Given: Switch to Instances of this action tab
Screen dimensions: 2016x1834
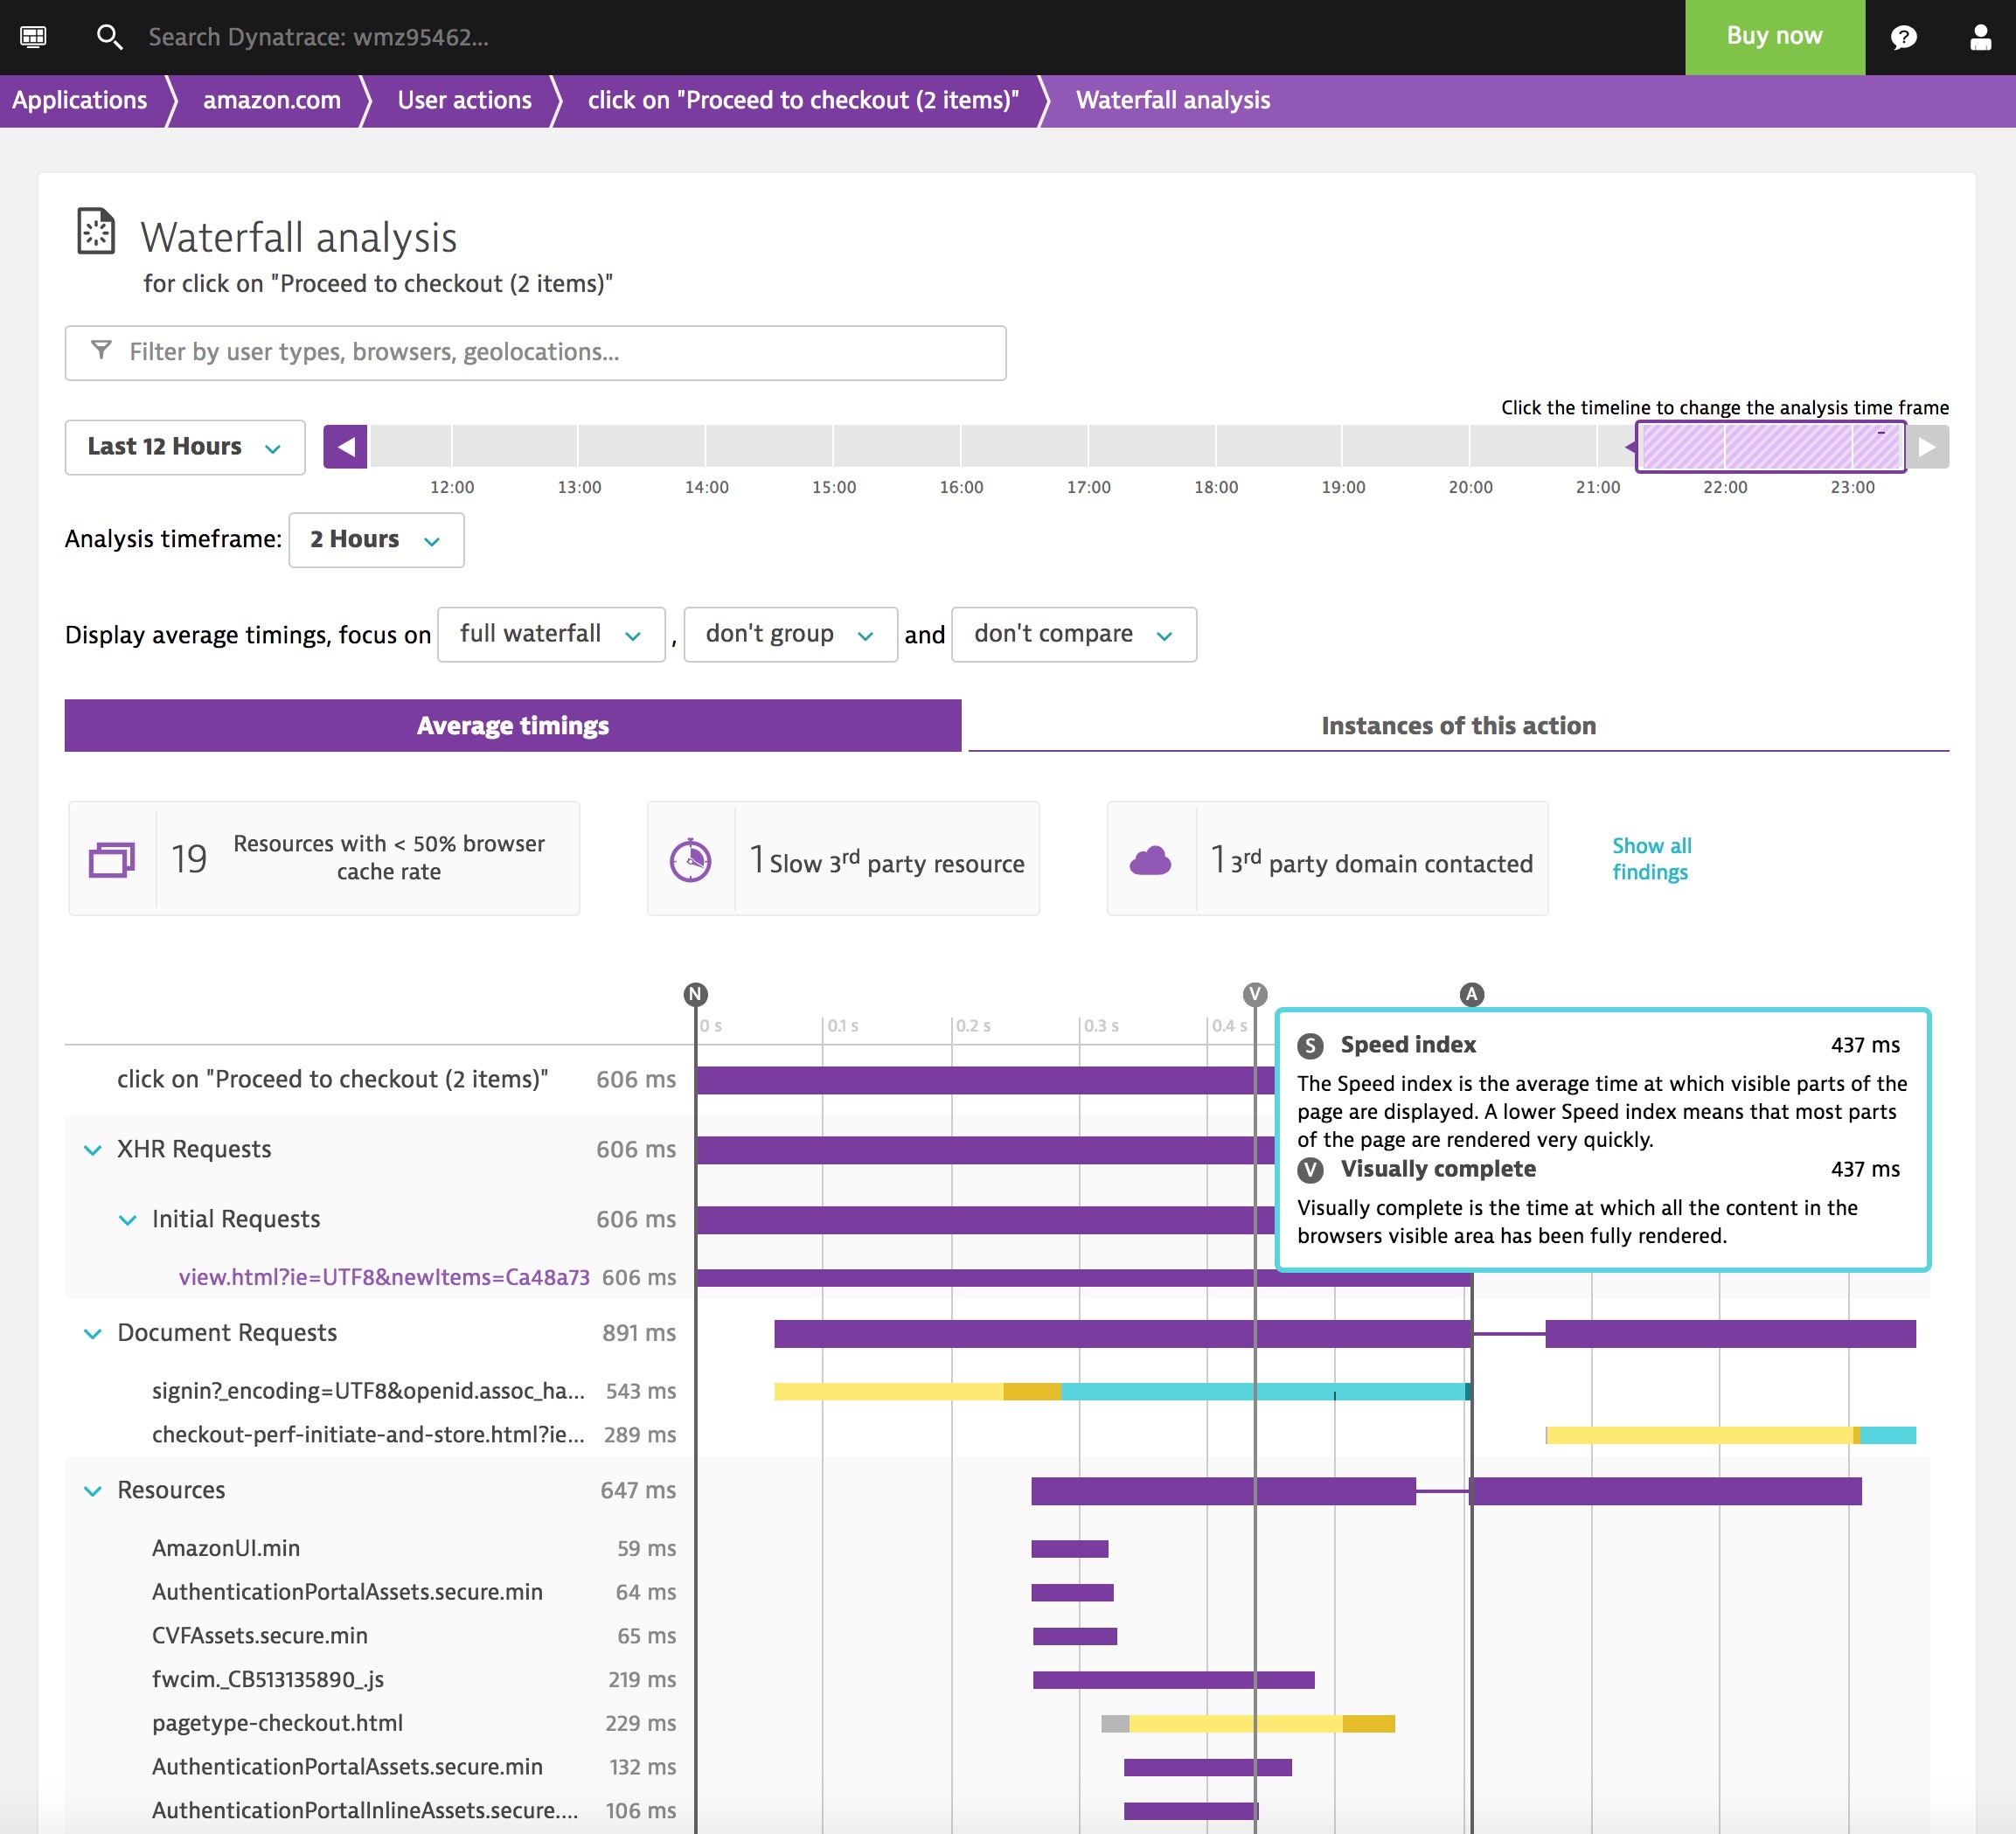Looking at the screenshot, I should (1458, 725).
